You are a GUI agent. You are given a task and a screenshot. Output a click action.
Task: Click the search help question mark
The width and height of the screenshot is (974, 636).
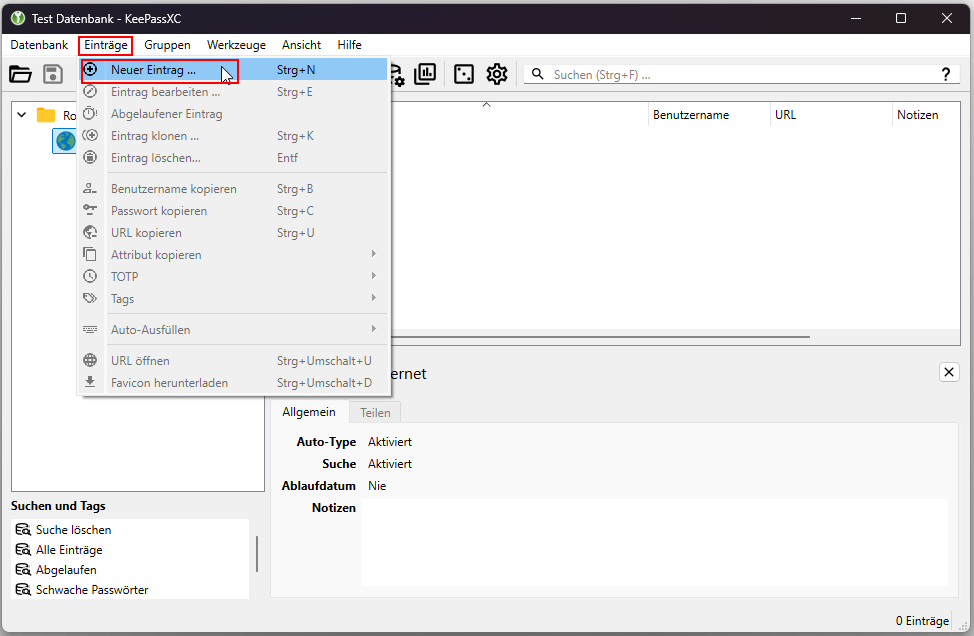945,75
